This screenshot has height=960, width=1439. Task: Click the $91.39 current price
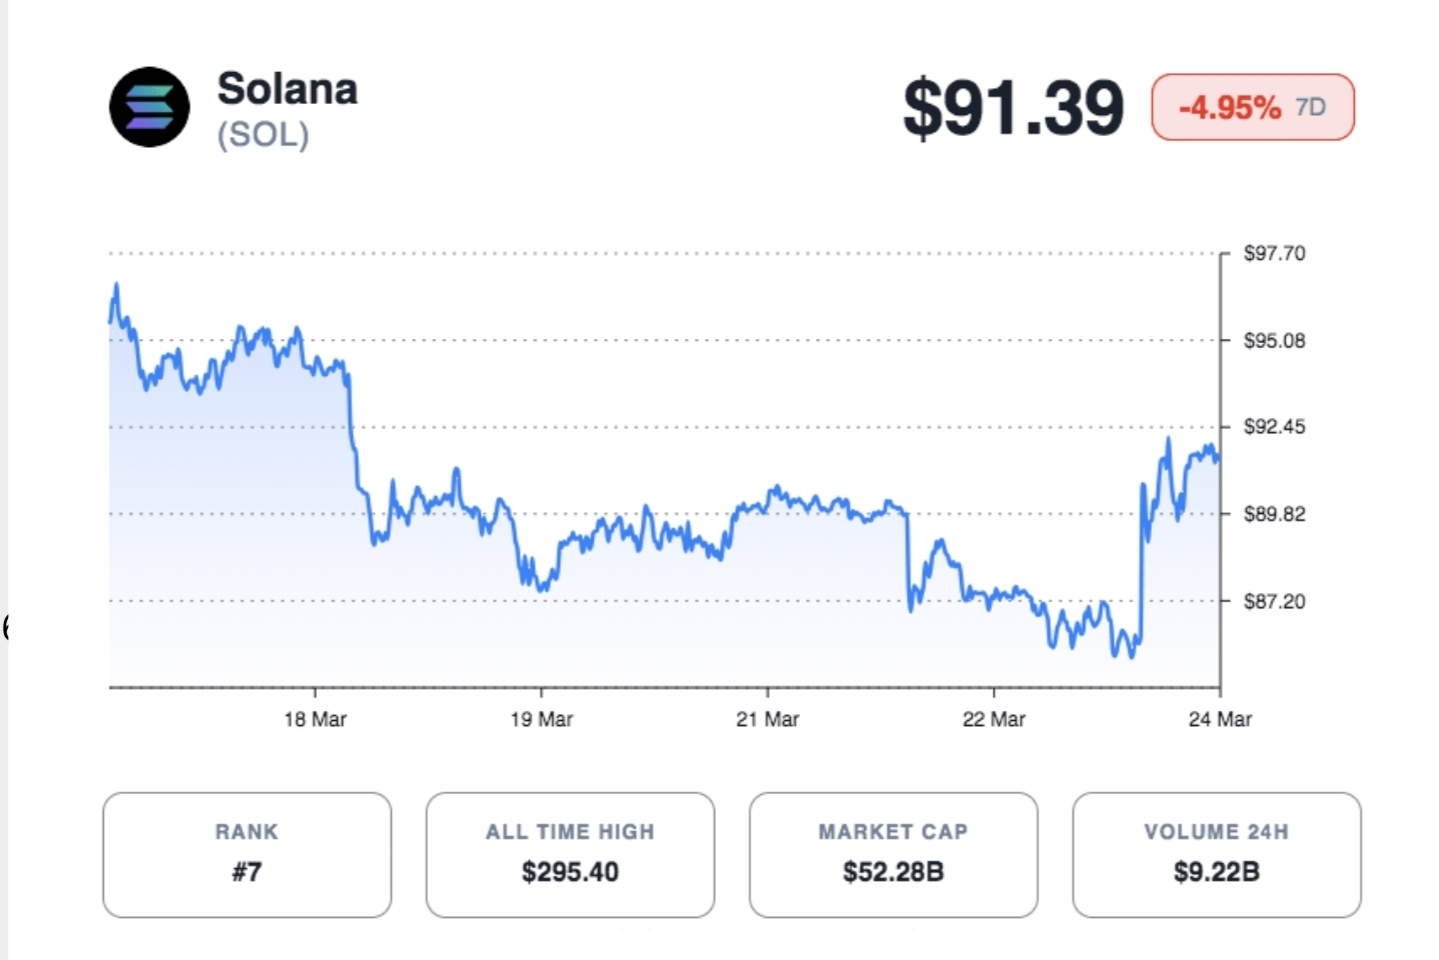click(x=1012, y=108)
